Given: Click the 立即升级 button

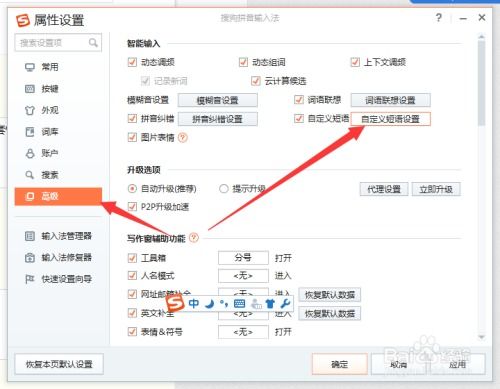Looking at the screenshot, I should pos(436,189).
